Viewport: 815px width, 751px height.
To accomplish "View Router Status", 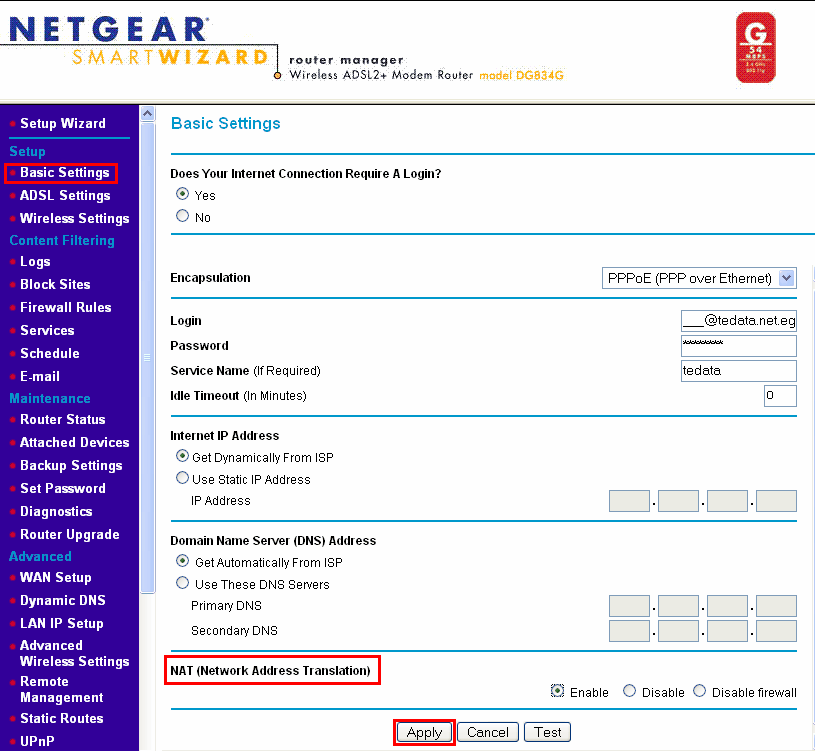I will tap(62, 419).
